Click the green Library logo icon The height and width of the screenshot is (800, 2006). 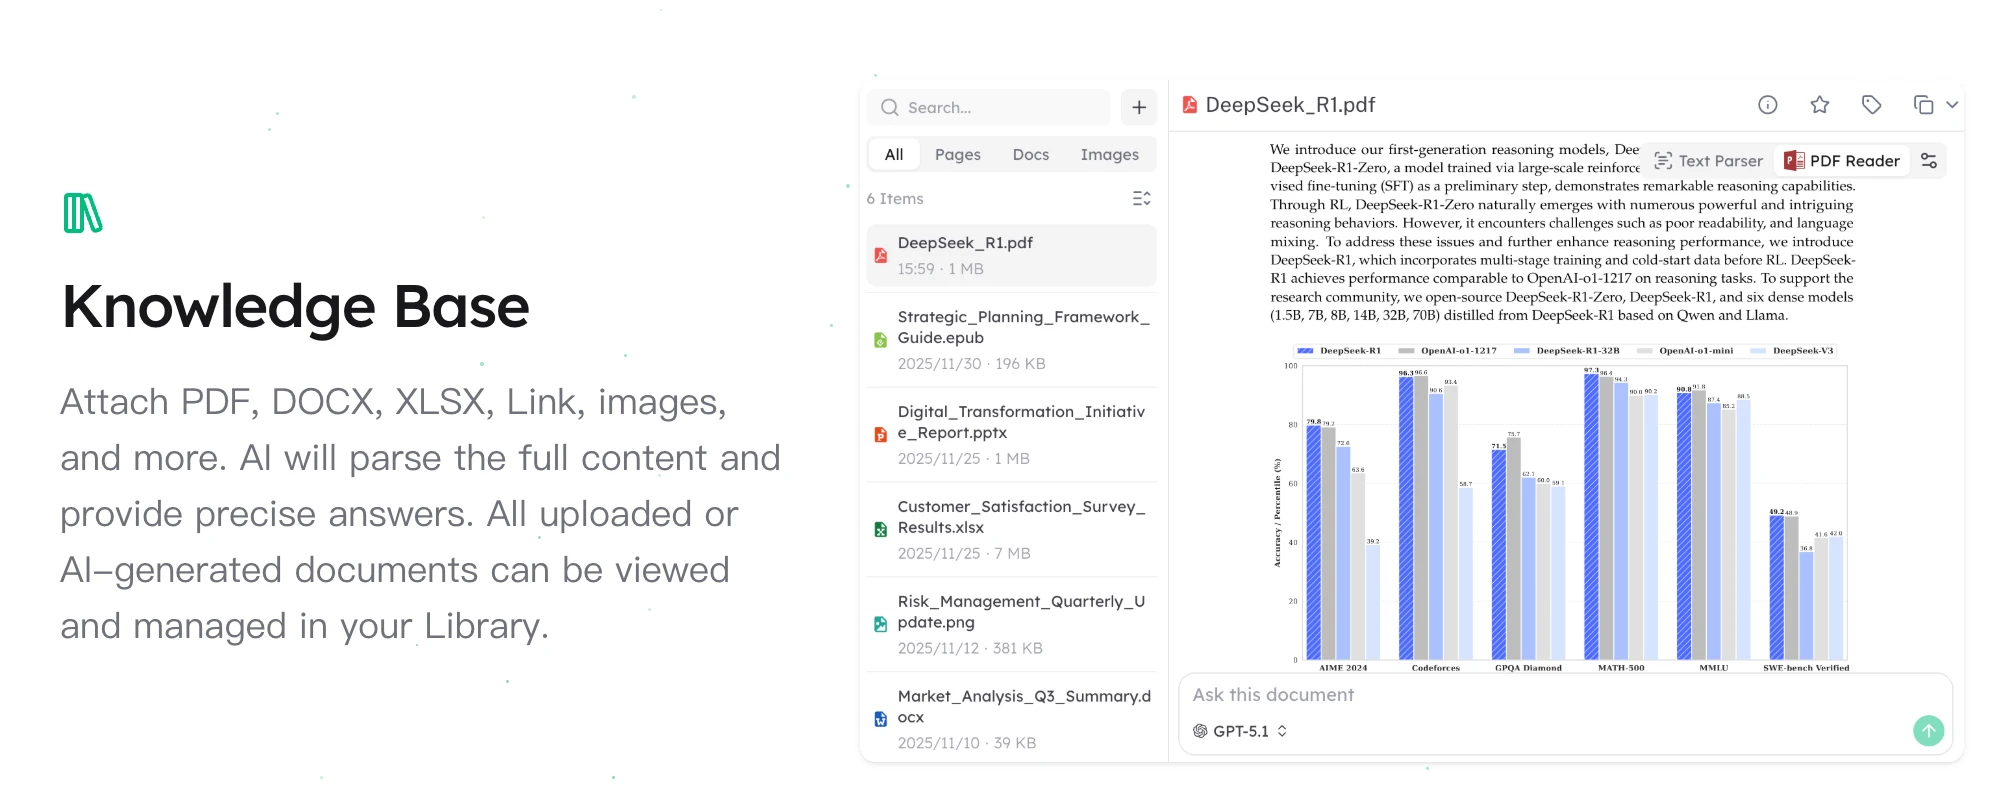click(83, 213)
